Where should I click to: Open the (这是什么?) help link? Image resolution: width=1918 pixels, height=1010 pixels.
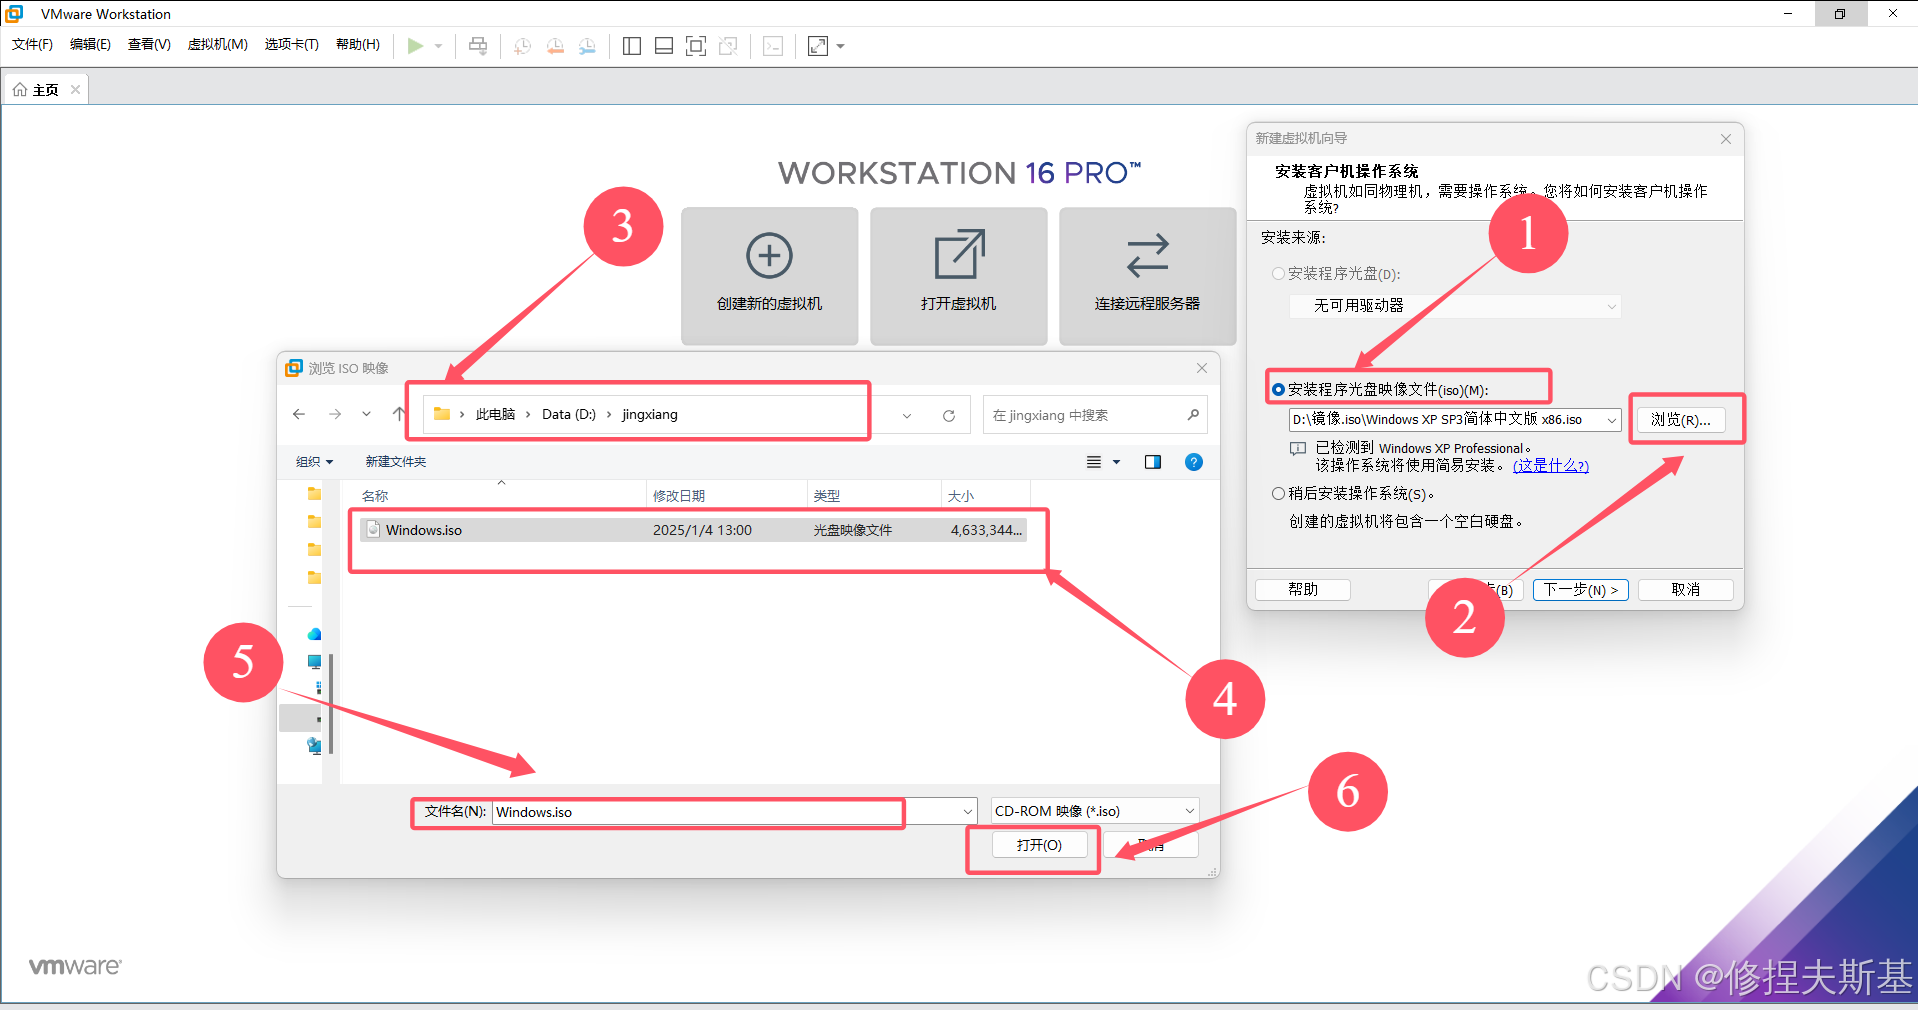[x=1550, y=465]
